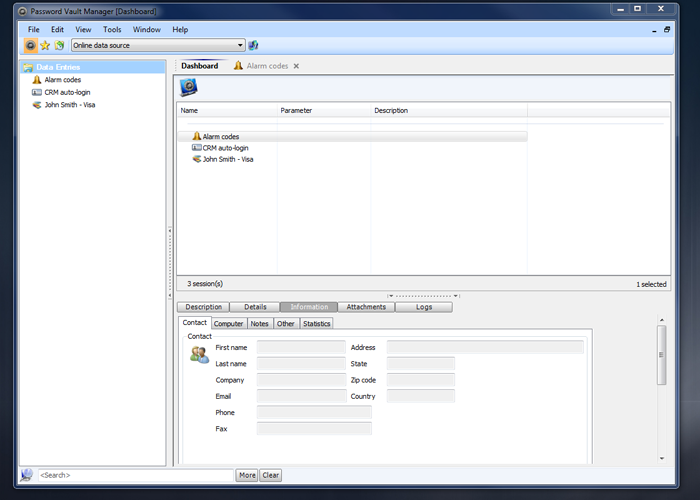Click the vault dashboard toolbar icon
Screen dimensions: 700x500
pos(30,45)
